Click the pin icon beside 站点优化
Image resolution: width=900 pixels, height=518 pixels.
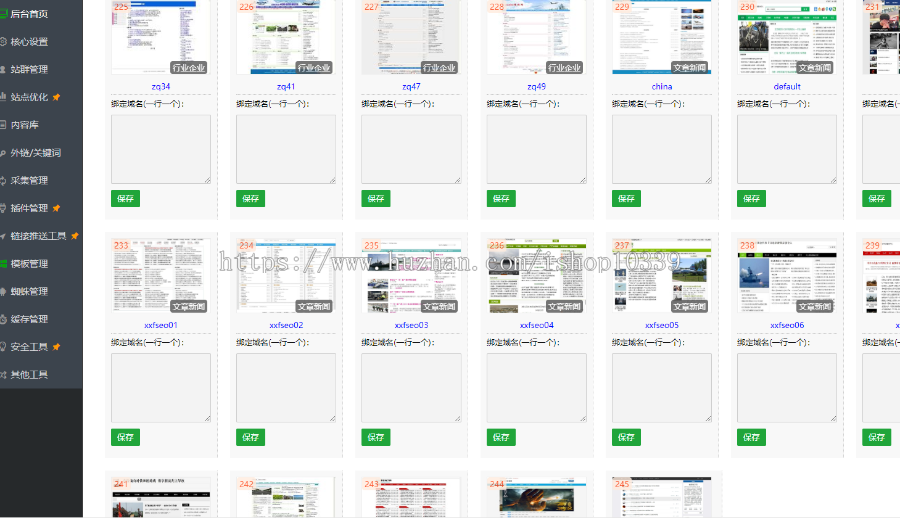point(57,97)
